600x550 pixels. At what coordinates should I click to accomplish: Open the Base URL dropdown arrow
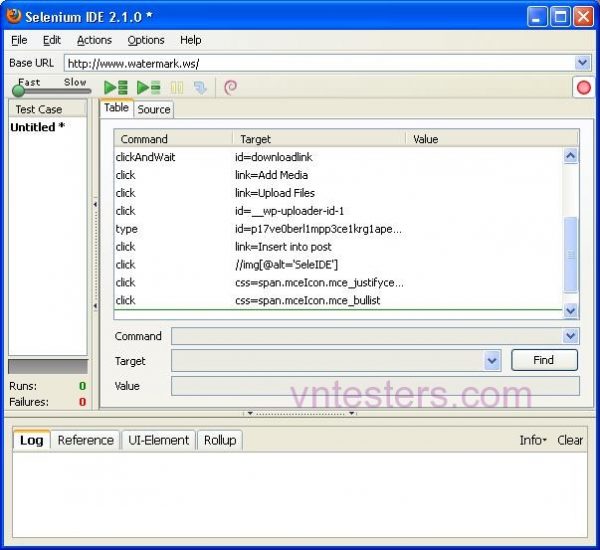(582, 63)
